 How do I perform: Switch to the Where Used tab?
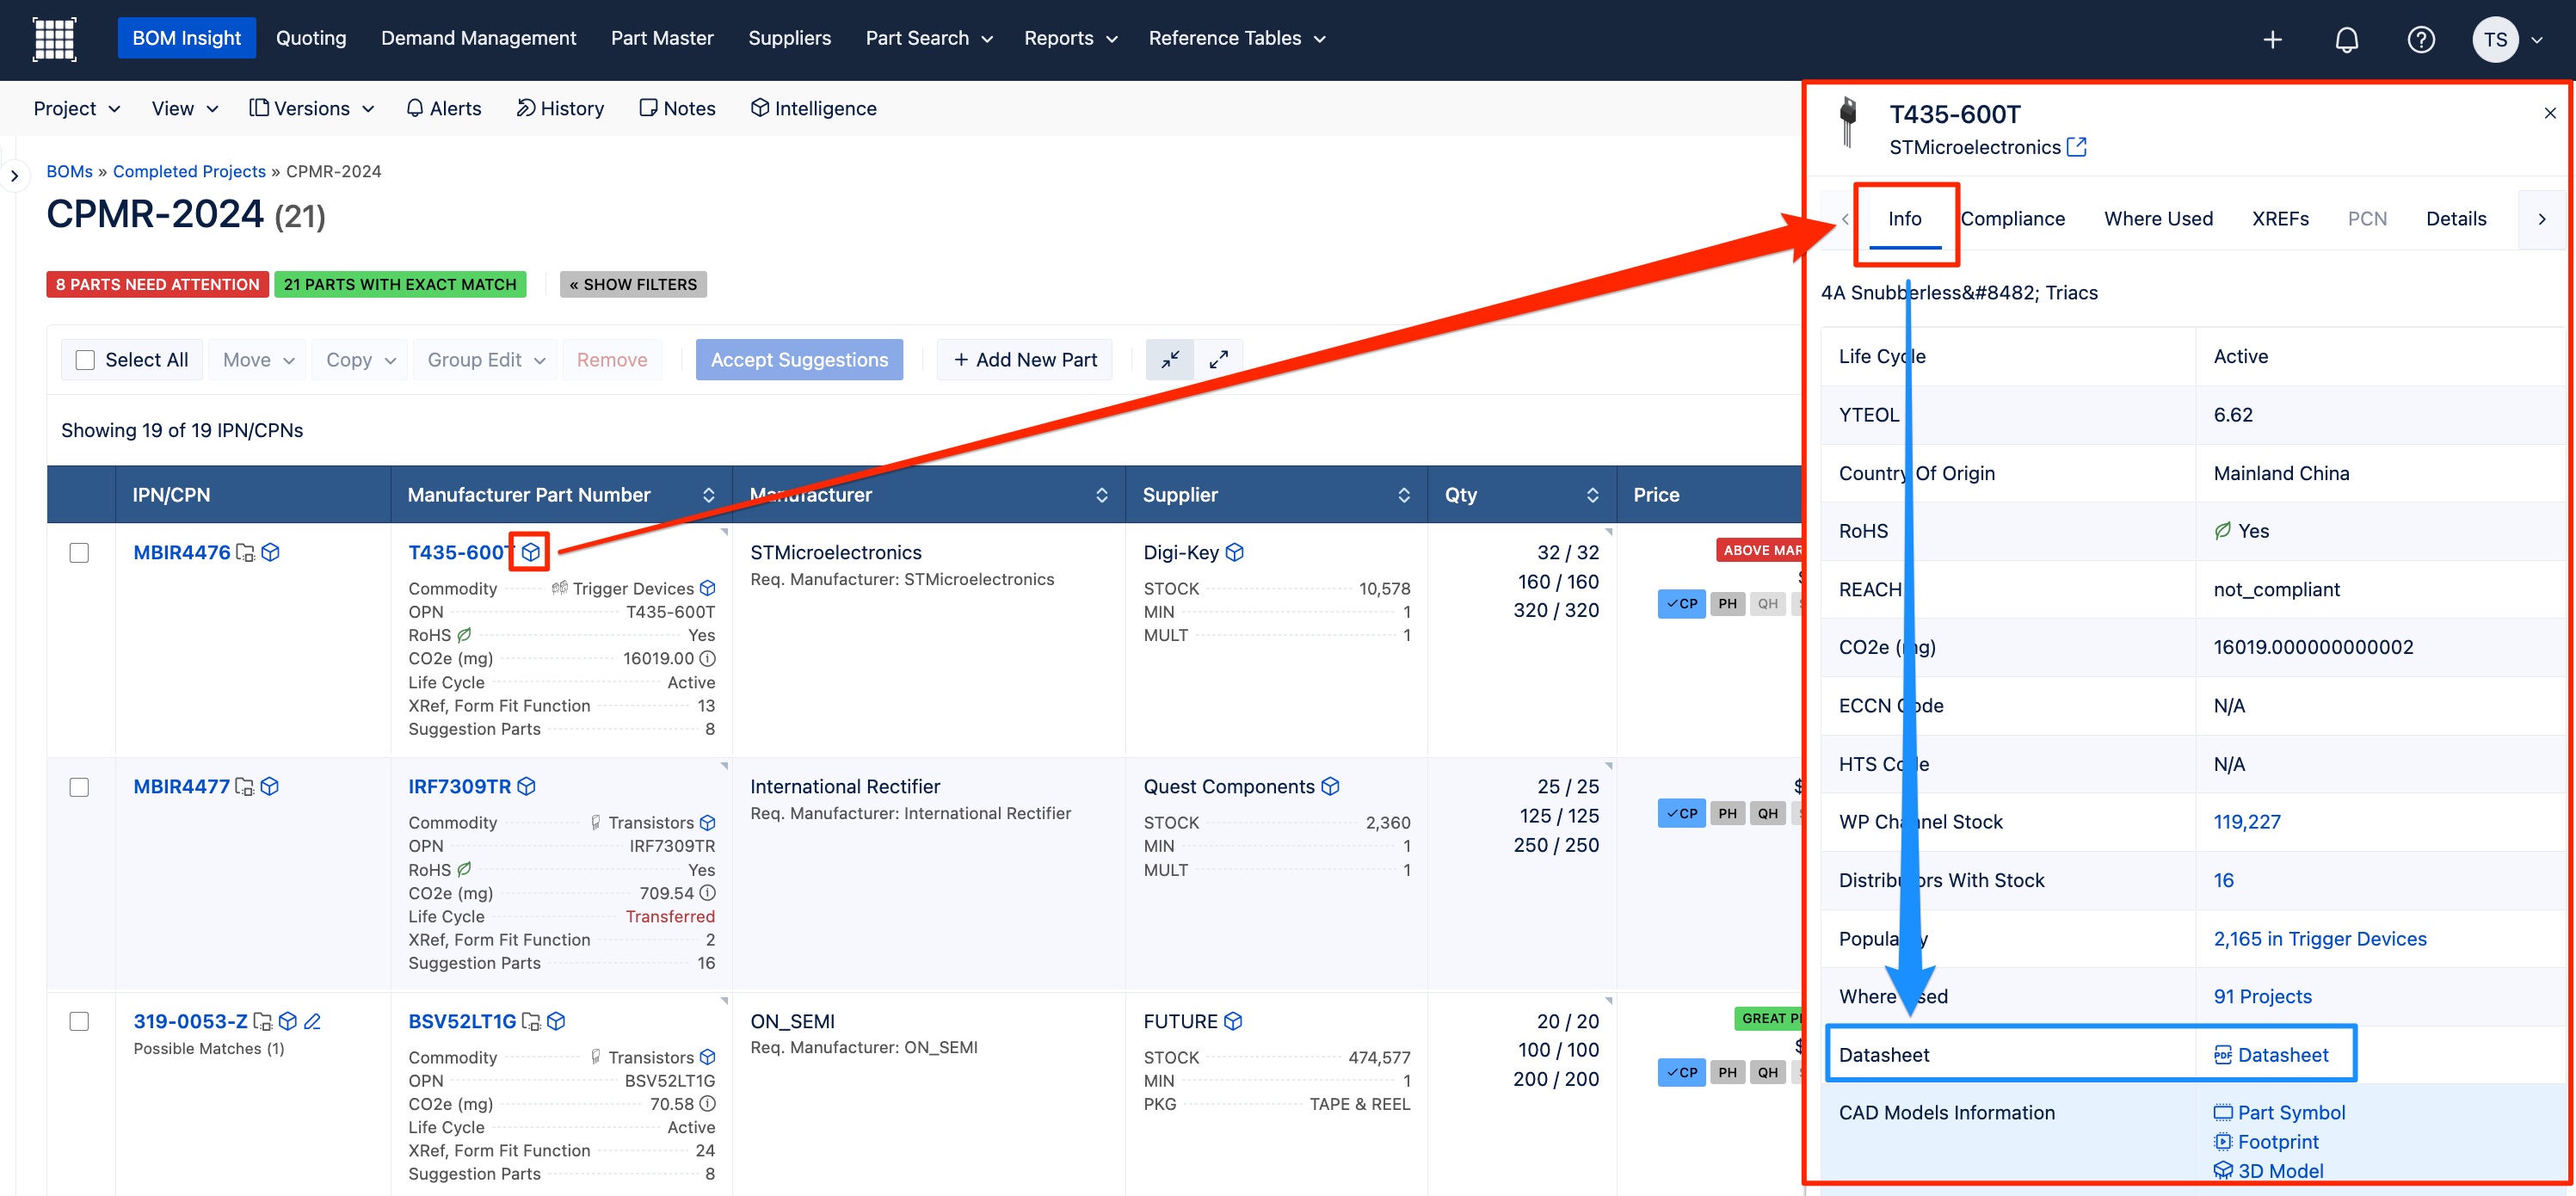tap(2158, 219)
